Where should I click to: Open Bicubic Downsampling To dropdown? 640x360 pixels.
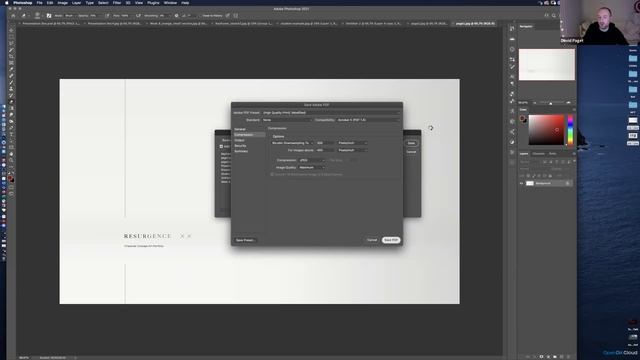(x=293, y=143)
